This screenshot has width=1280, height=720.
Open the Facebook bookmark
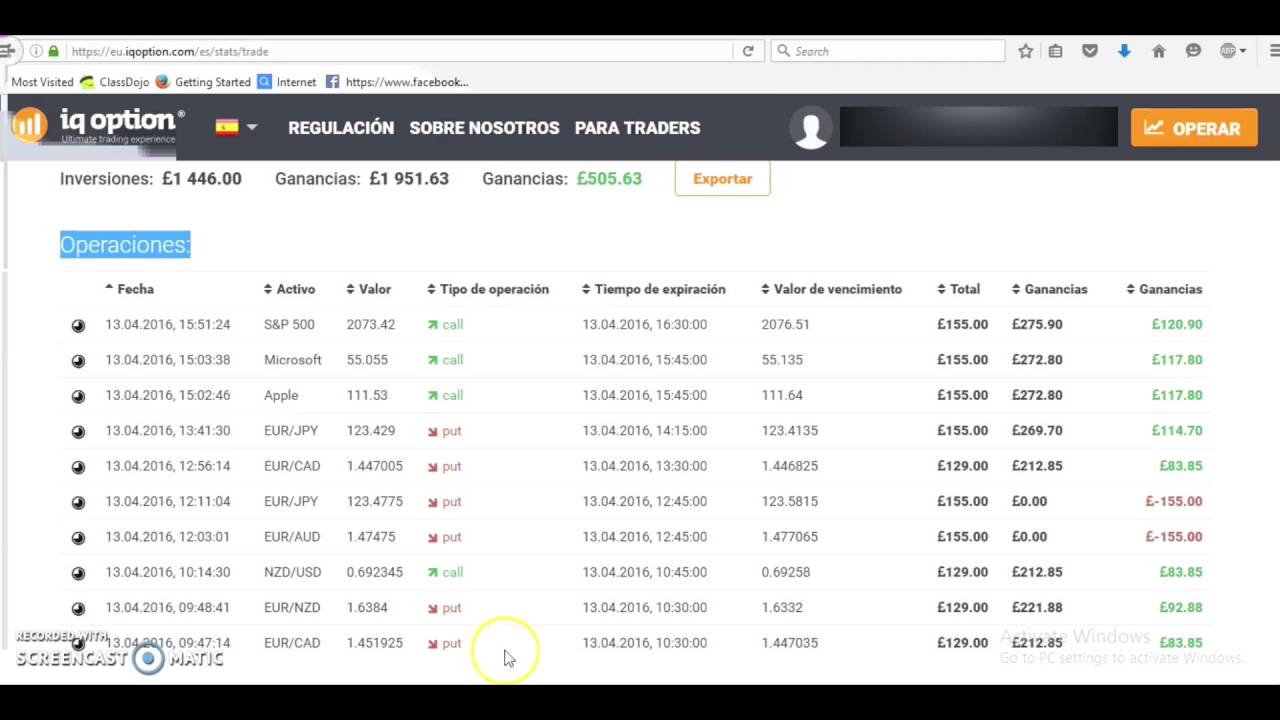pos(396,82)
